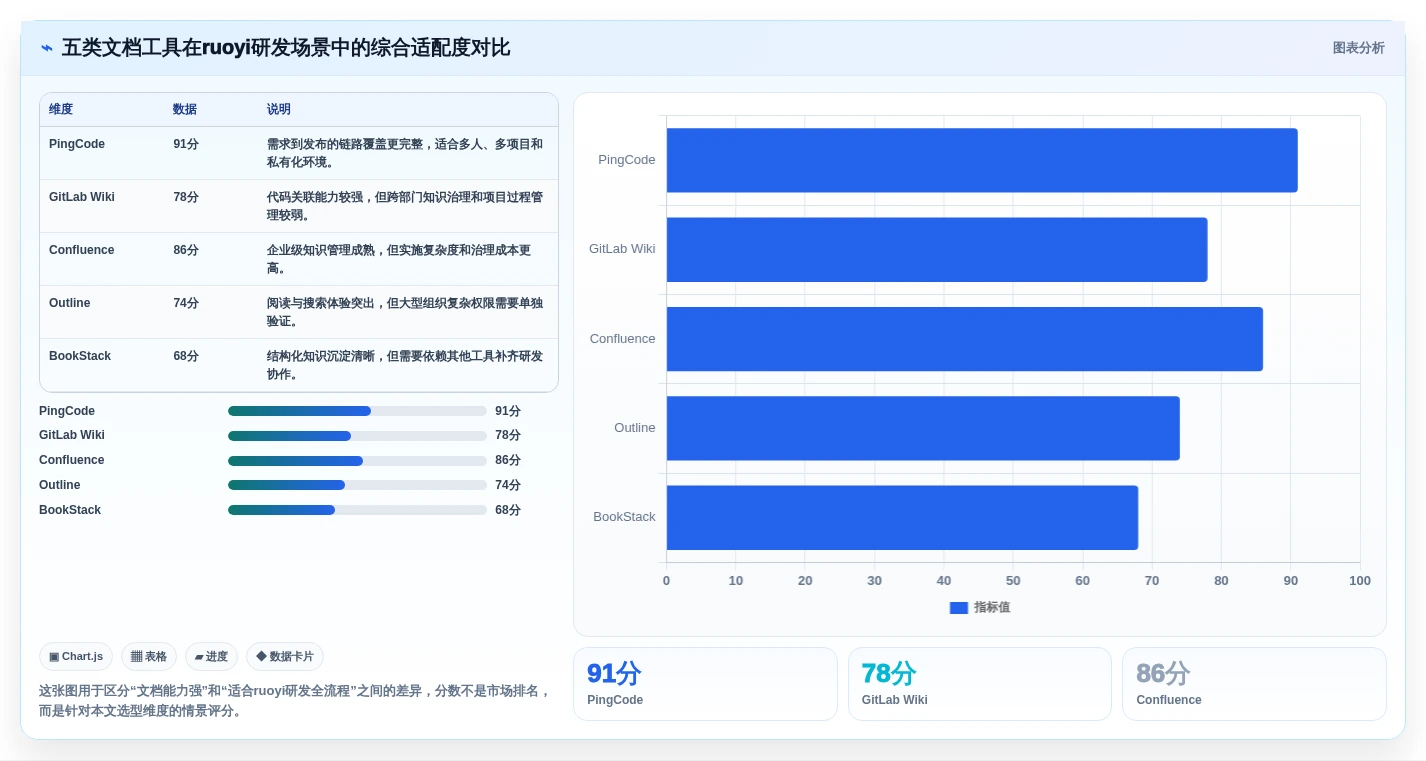The height and width of the screenshot is (761, 1426).
Task: Click the GitLab Wiki progress bar
Action: pyautogui.click(x=357, y=436)
